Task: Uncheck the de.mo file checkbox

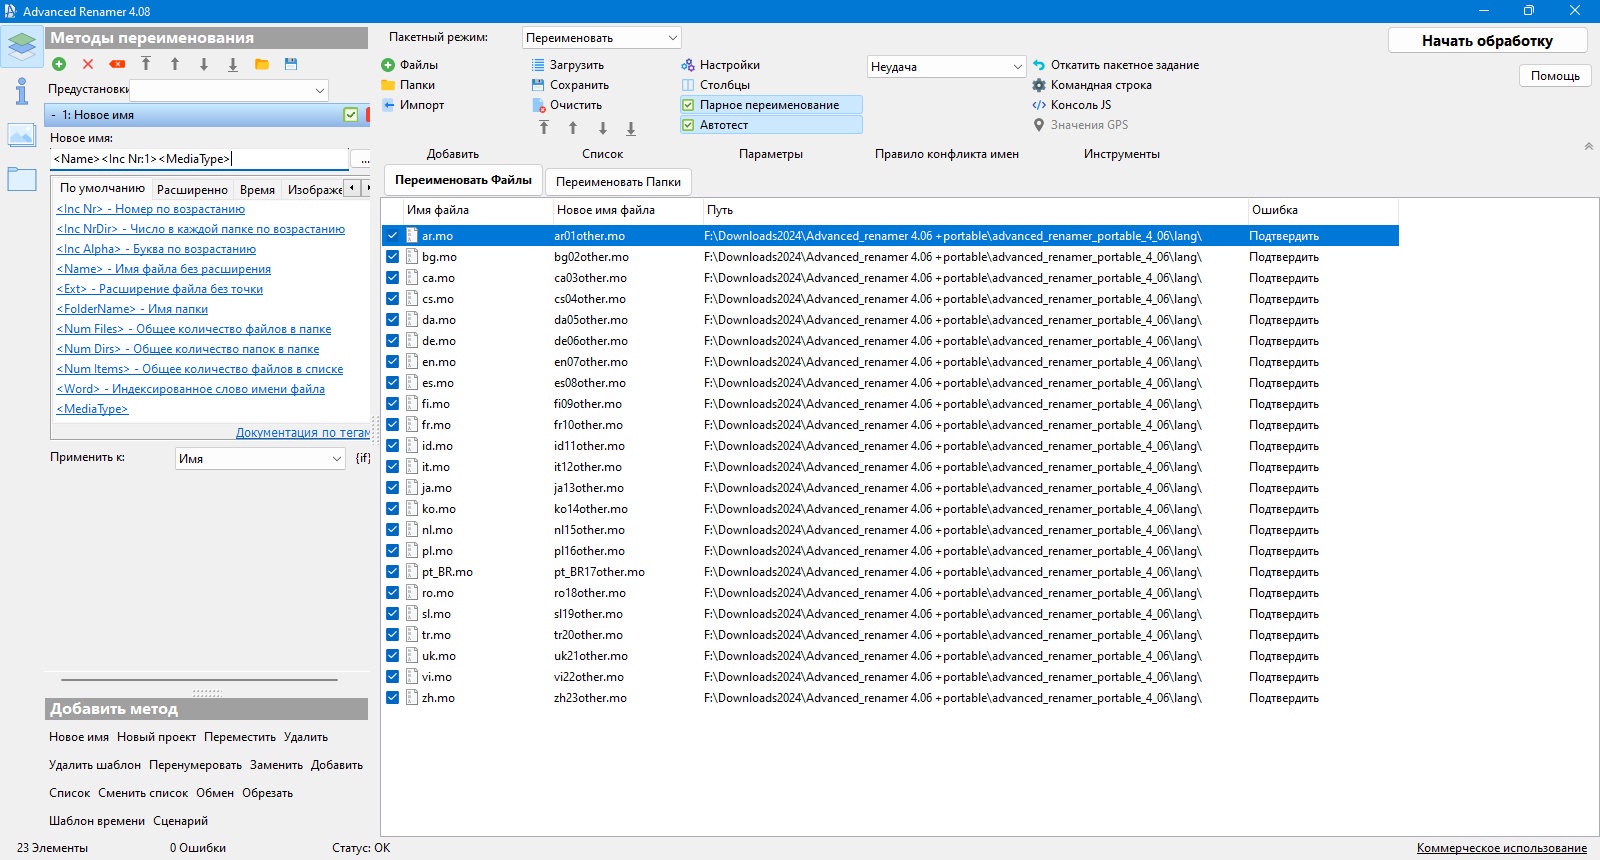Action: (392, 341)
